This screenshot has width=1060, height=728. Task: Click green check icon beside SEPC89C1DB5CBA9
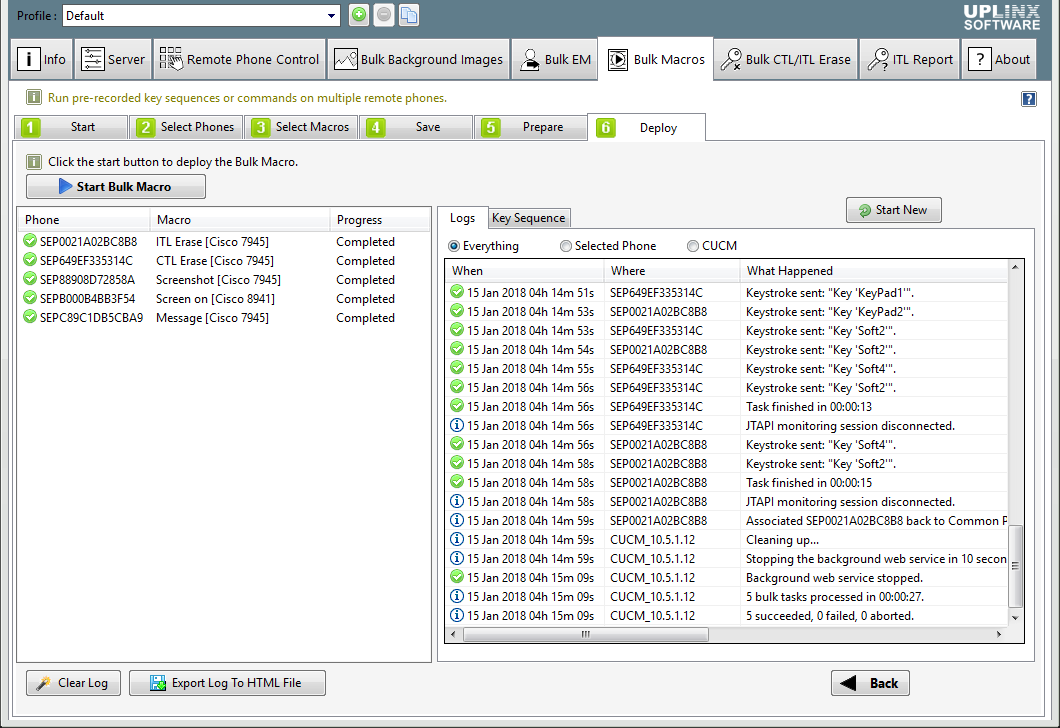(29, 316)
